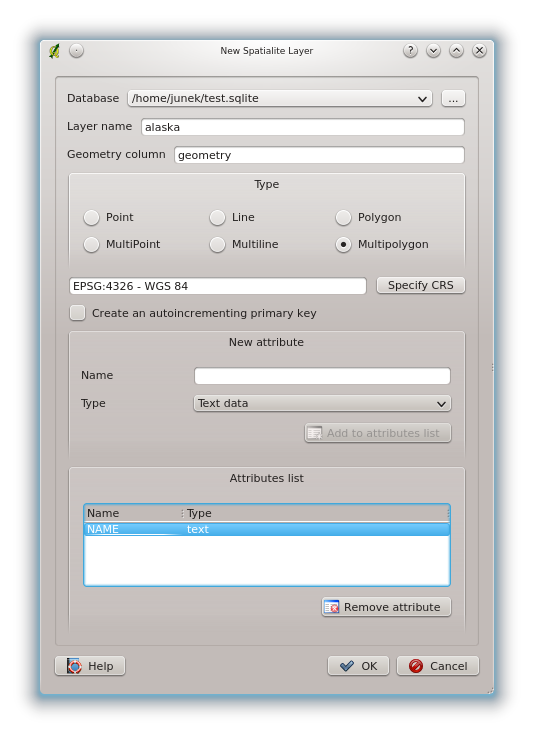Expand the attribute Type combo box

coord(322,404)
